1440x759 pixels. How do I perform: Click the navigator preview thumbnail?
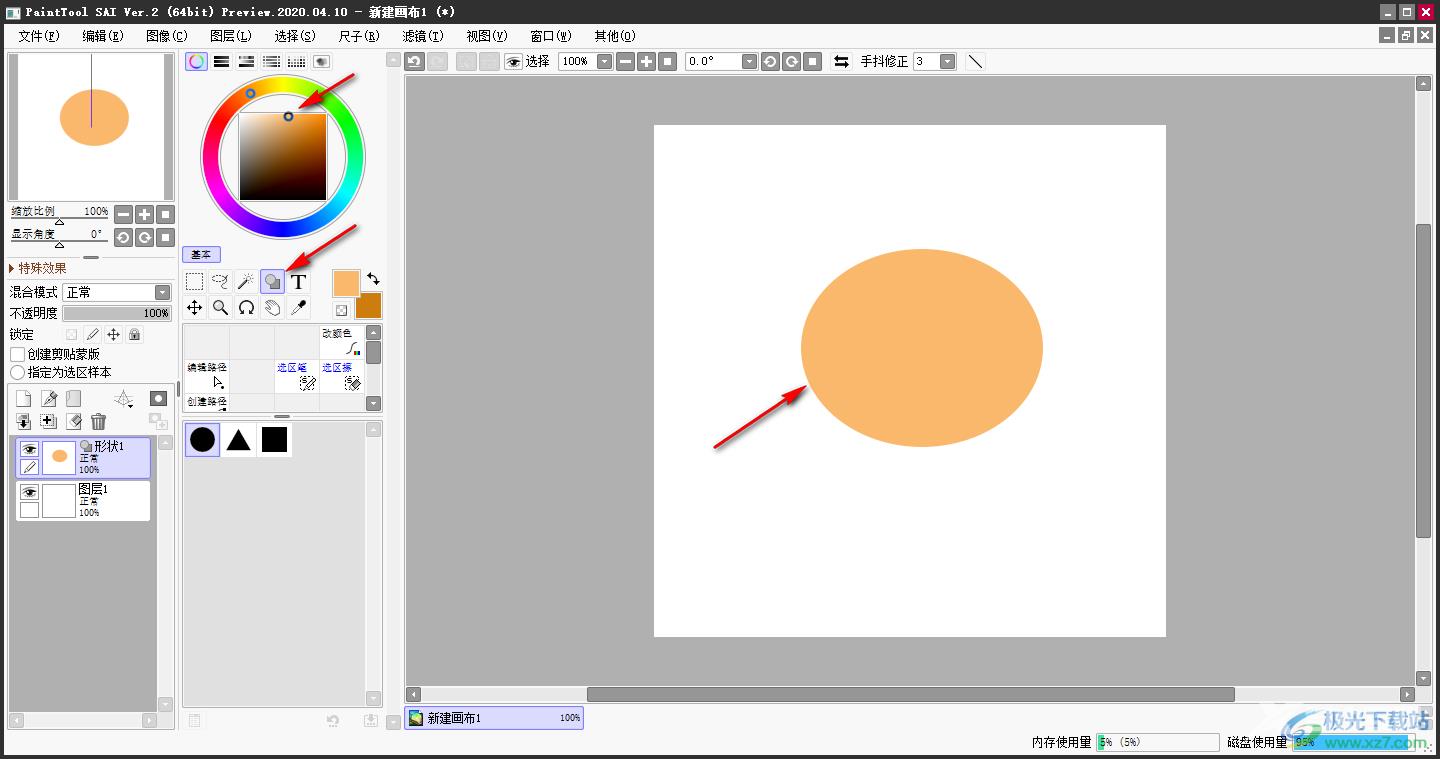92,127
